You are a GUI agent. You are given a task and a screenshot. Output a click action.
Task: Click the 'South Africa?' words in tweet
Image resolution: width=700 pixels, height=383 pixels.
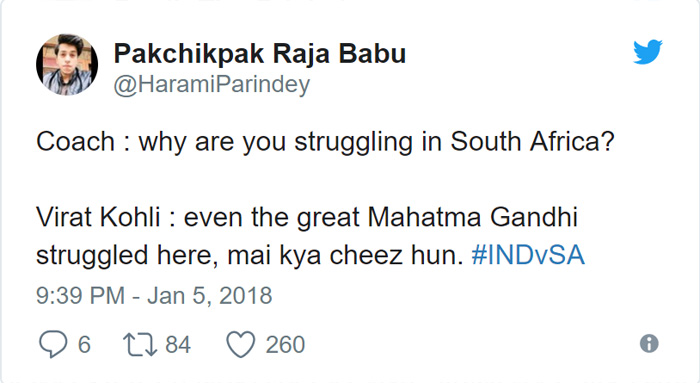(533, 142)
